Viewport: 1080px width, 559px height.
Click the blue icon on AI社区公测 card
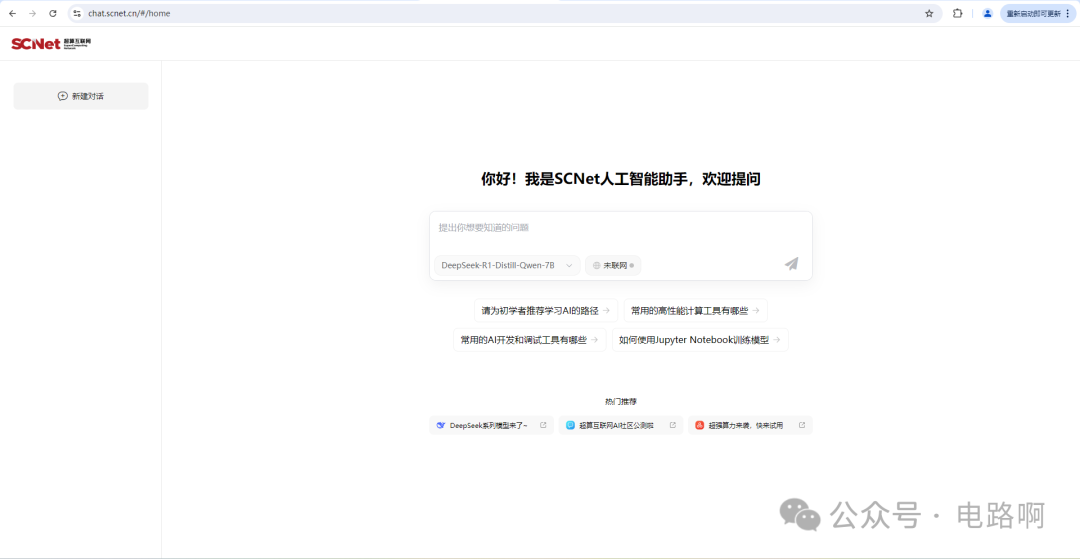pyautogui.click(x=570, y=425)
